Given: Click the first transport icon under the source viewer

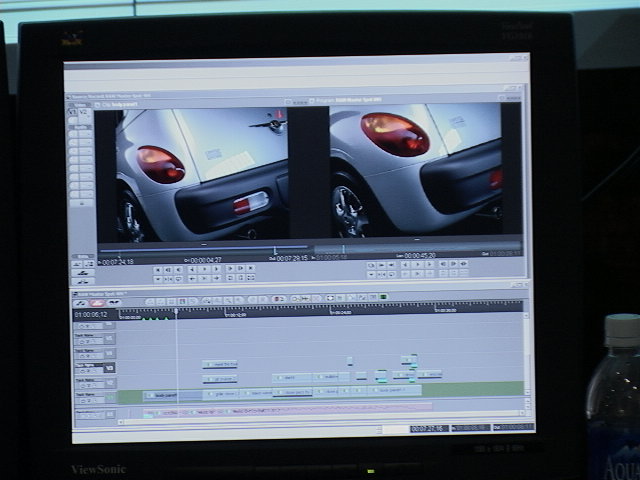Looking at the screenshot, I should (x=157, y=268).
